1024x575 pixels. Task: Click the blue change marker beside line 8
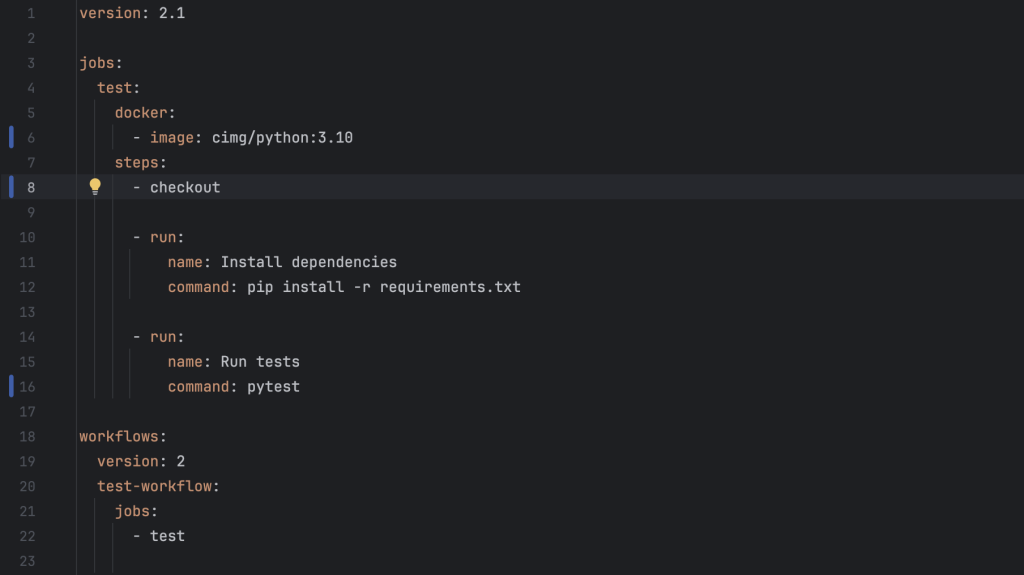tap(12, 187)
